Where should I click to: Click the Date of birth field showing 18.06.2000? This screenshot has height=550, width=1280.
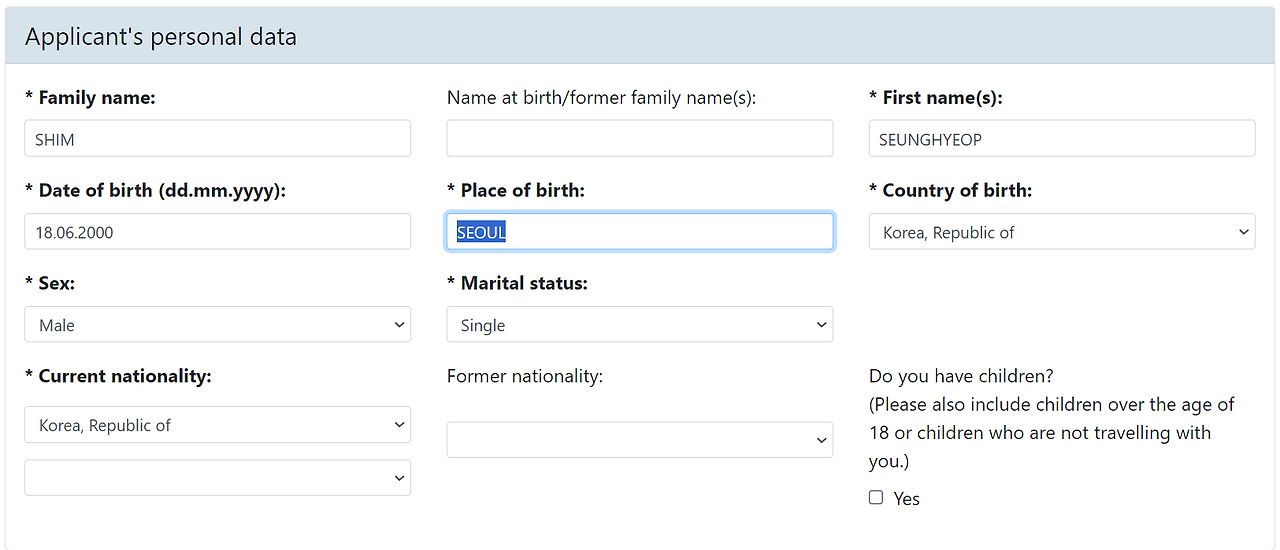coord(217,232)
